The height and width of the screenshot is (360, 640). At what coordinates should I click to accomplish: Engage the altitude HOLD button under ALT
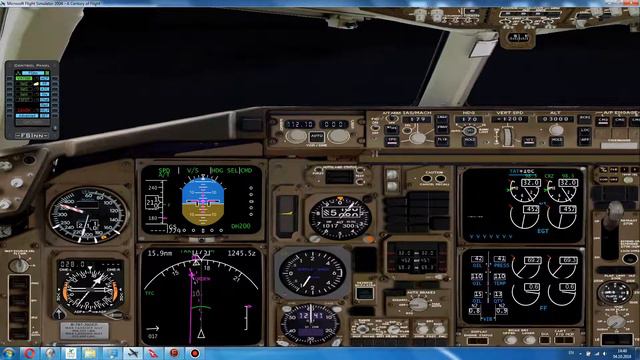[556, 141]
